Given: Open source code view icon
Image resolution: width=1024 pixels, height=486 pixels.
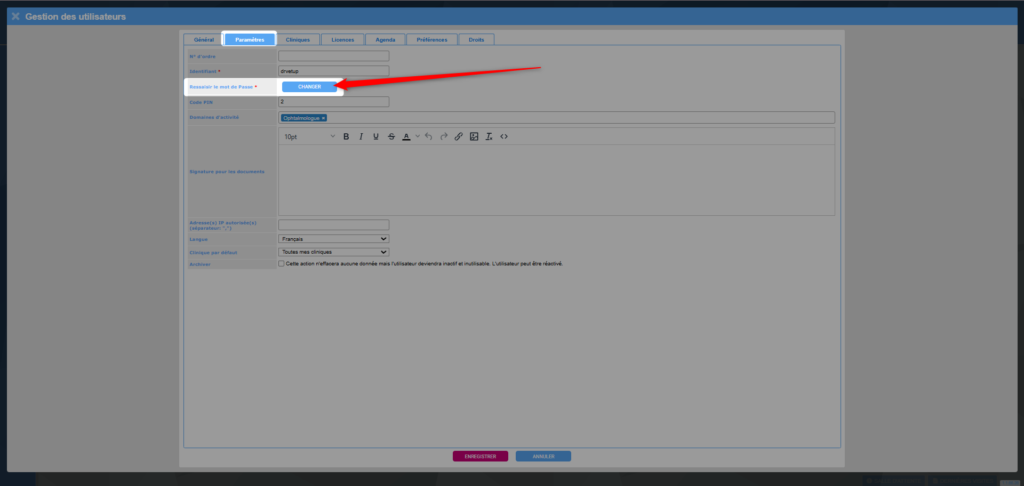Looking at the screenshot, I should click(x=504, y=136).
